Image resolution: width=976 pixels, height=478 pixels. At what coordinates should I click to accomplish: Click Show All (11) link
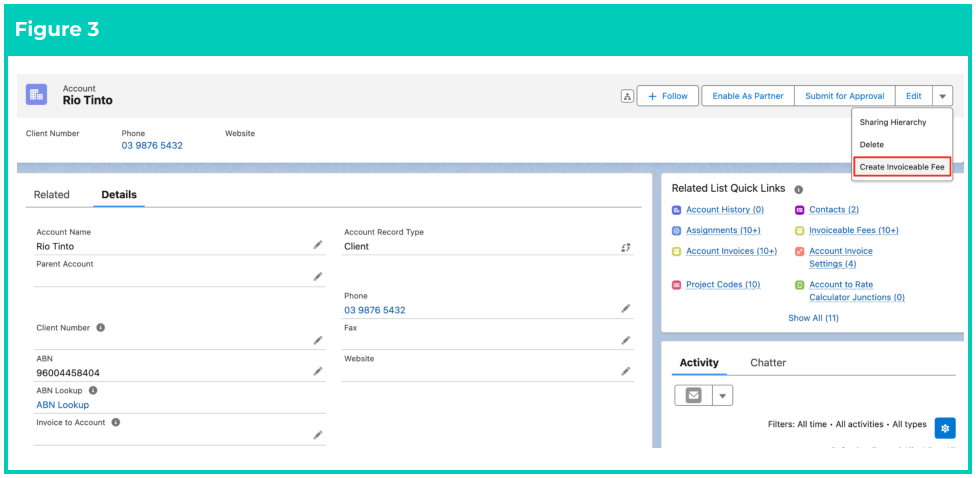813,318
